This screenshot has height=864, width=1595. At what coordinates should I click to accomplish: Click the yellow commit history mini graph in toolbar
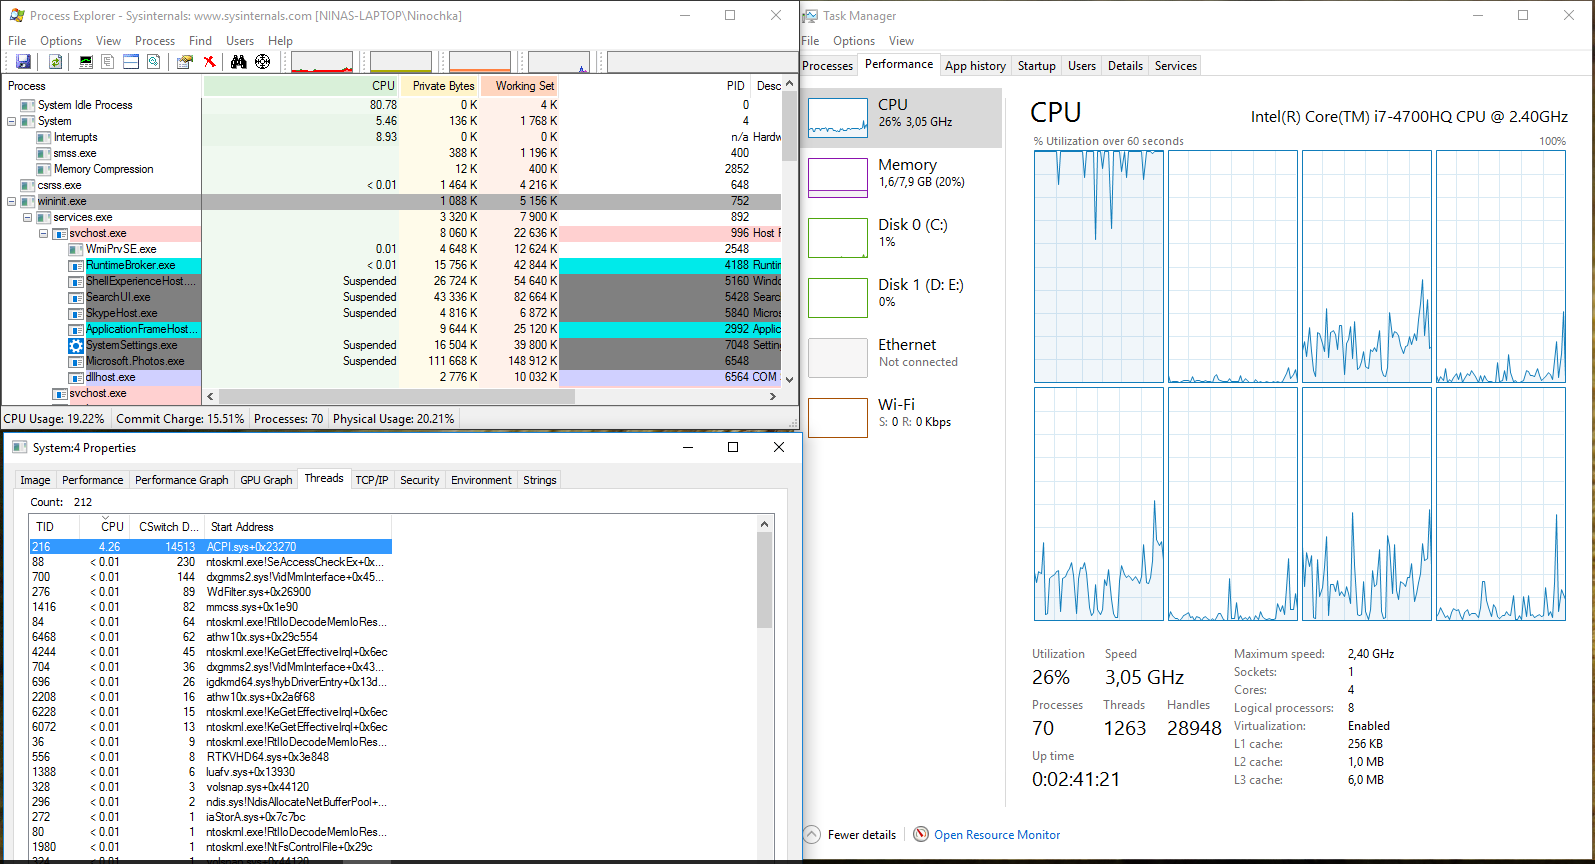point(401,62)
